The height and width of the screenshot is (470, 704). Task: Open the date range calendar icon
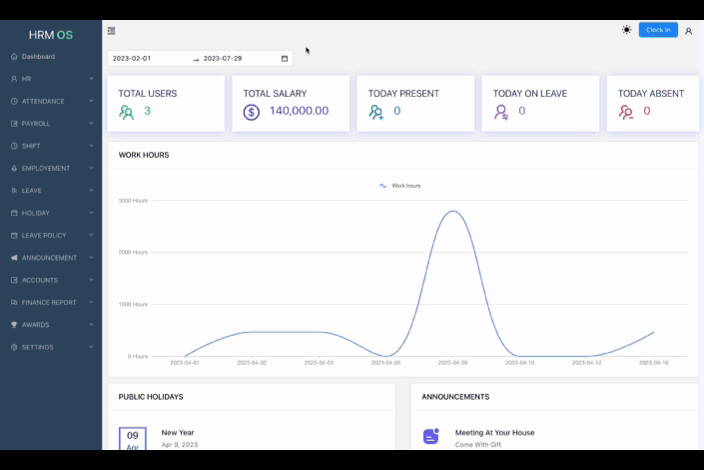pyautogui.click(x=284, y=58)
